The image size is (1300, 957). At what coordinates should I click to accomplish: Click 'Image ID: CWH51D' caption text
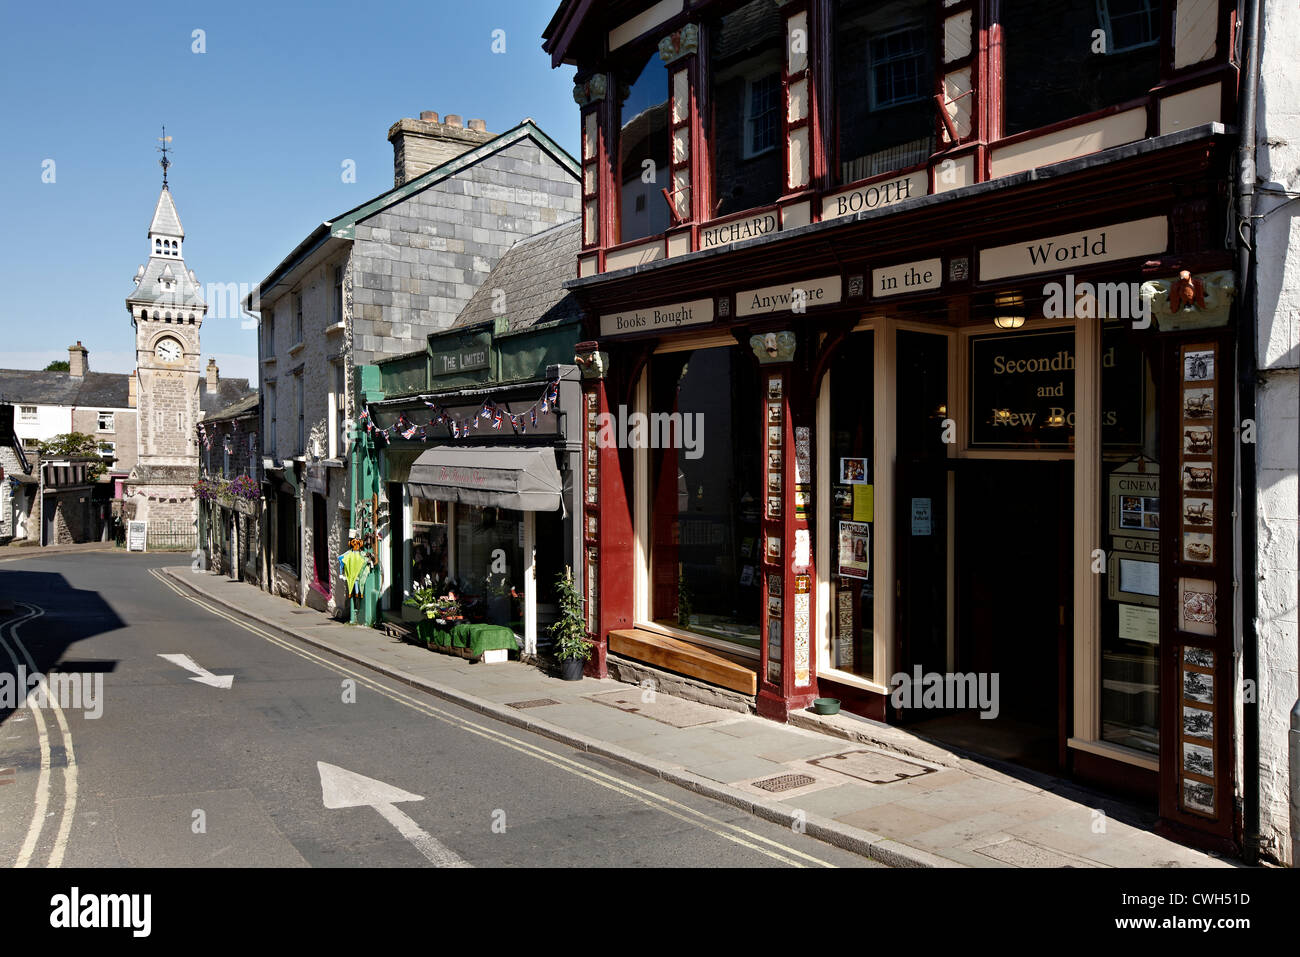pos(1188,899)
